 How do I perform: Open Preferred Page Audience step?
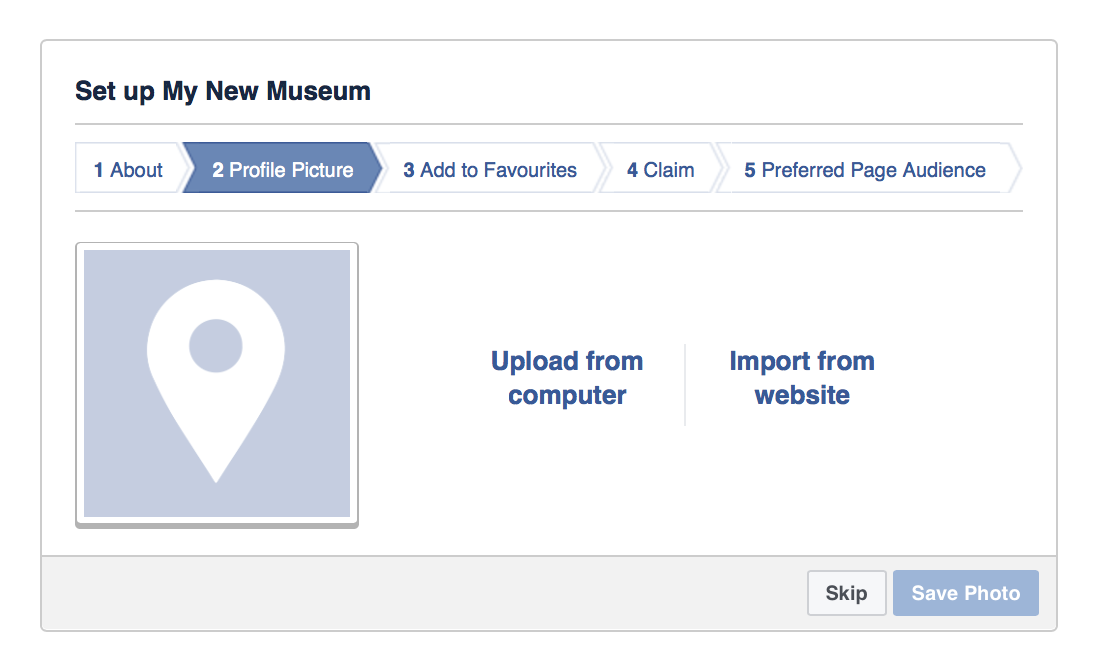pos(865,168)
